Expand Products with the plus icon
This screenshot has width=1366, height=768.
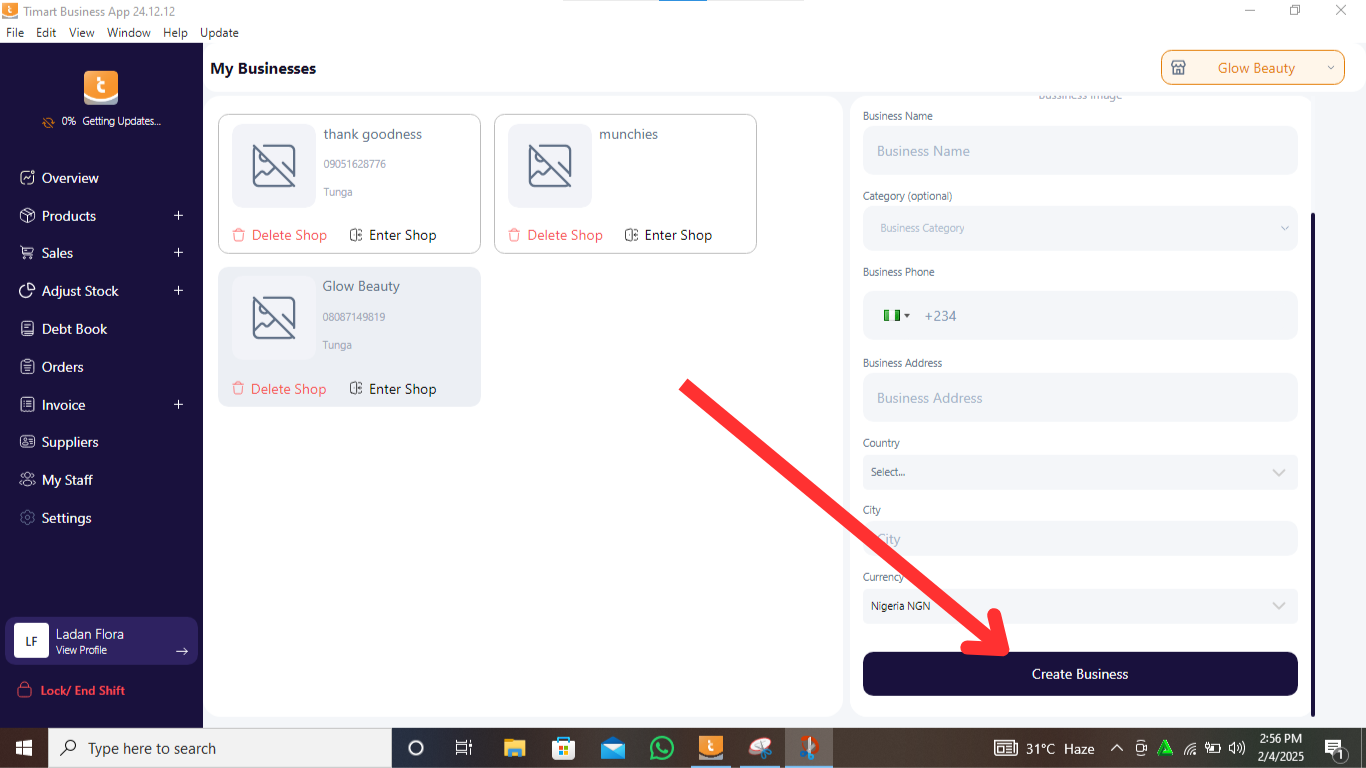(x=179, y=215)
